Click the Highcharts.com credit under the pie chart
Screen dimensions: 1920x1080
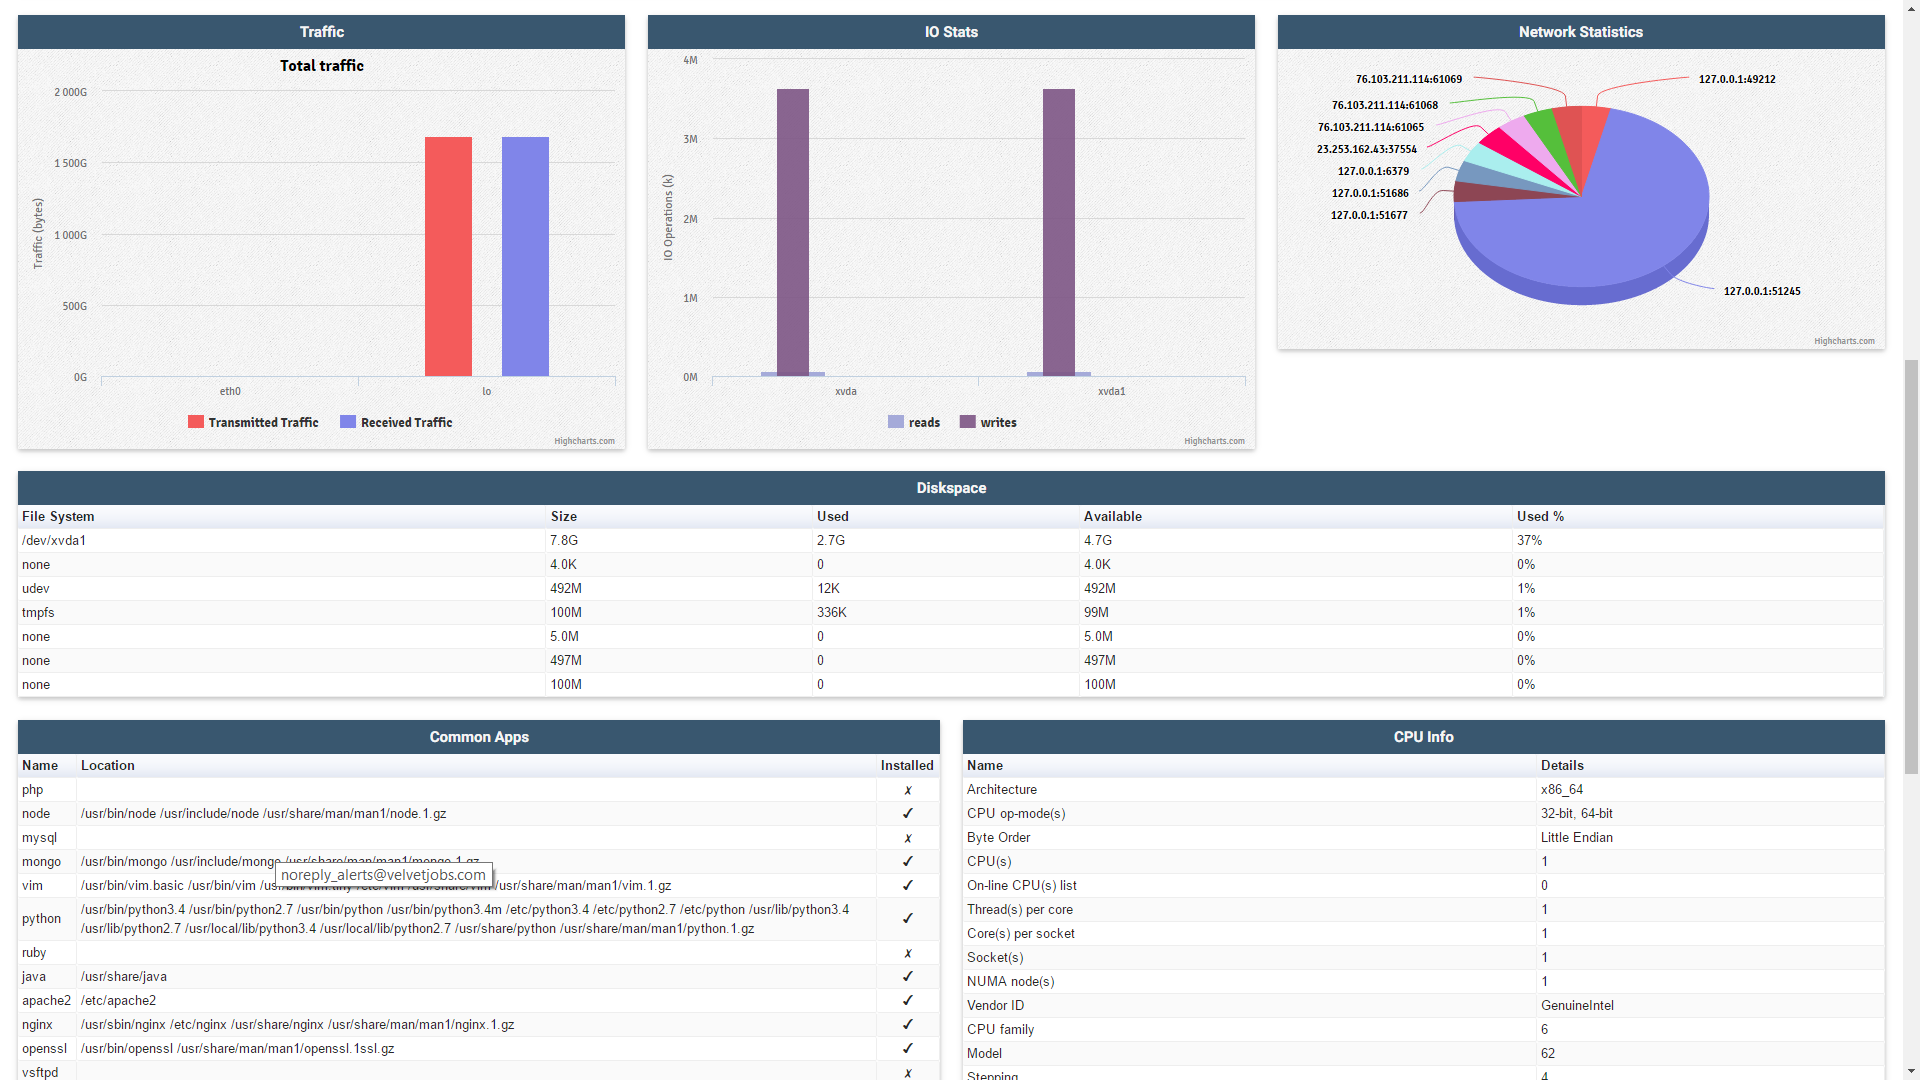pos(1844,341)
